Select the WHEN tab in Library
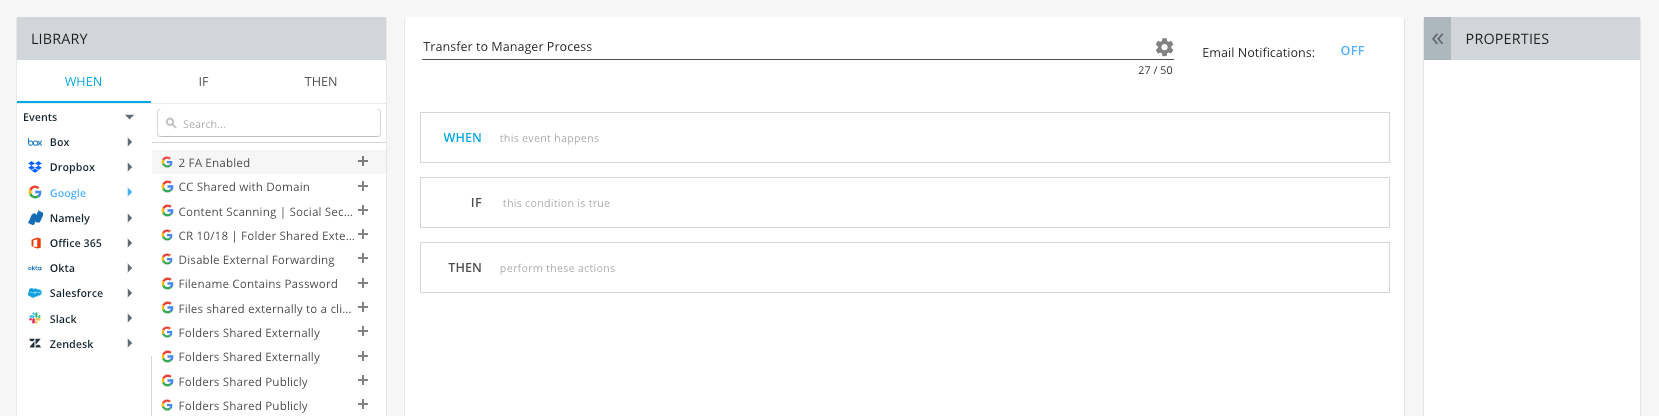1659x416 pixels. coord(84,82)
